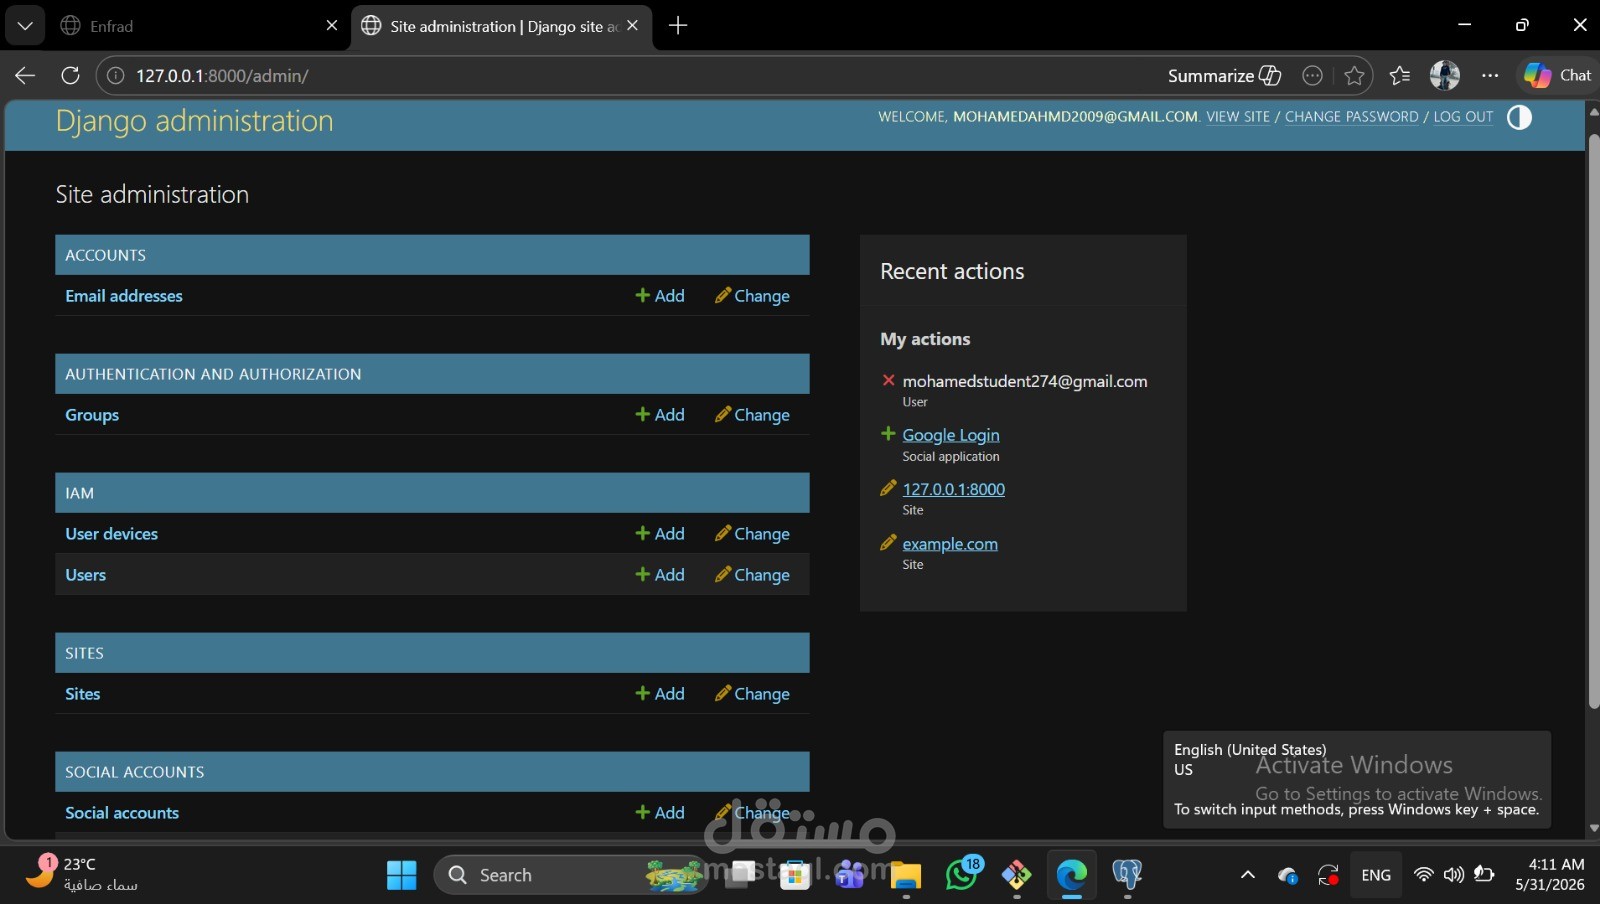This screenshot has height=904, width=1600.
Task: Open the Accounts app section header
Action: (x=106, y=255)
